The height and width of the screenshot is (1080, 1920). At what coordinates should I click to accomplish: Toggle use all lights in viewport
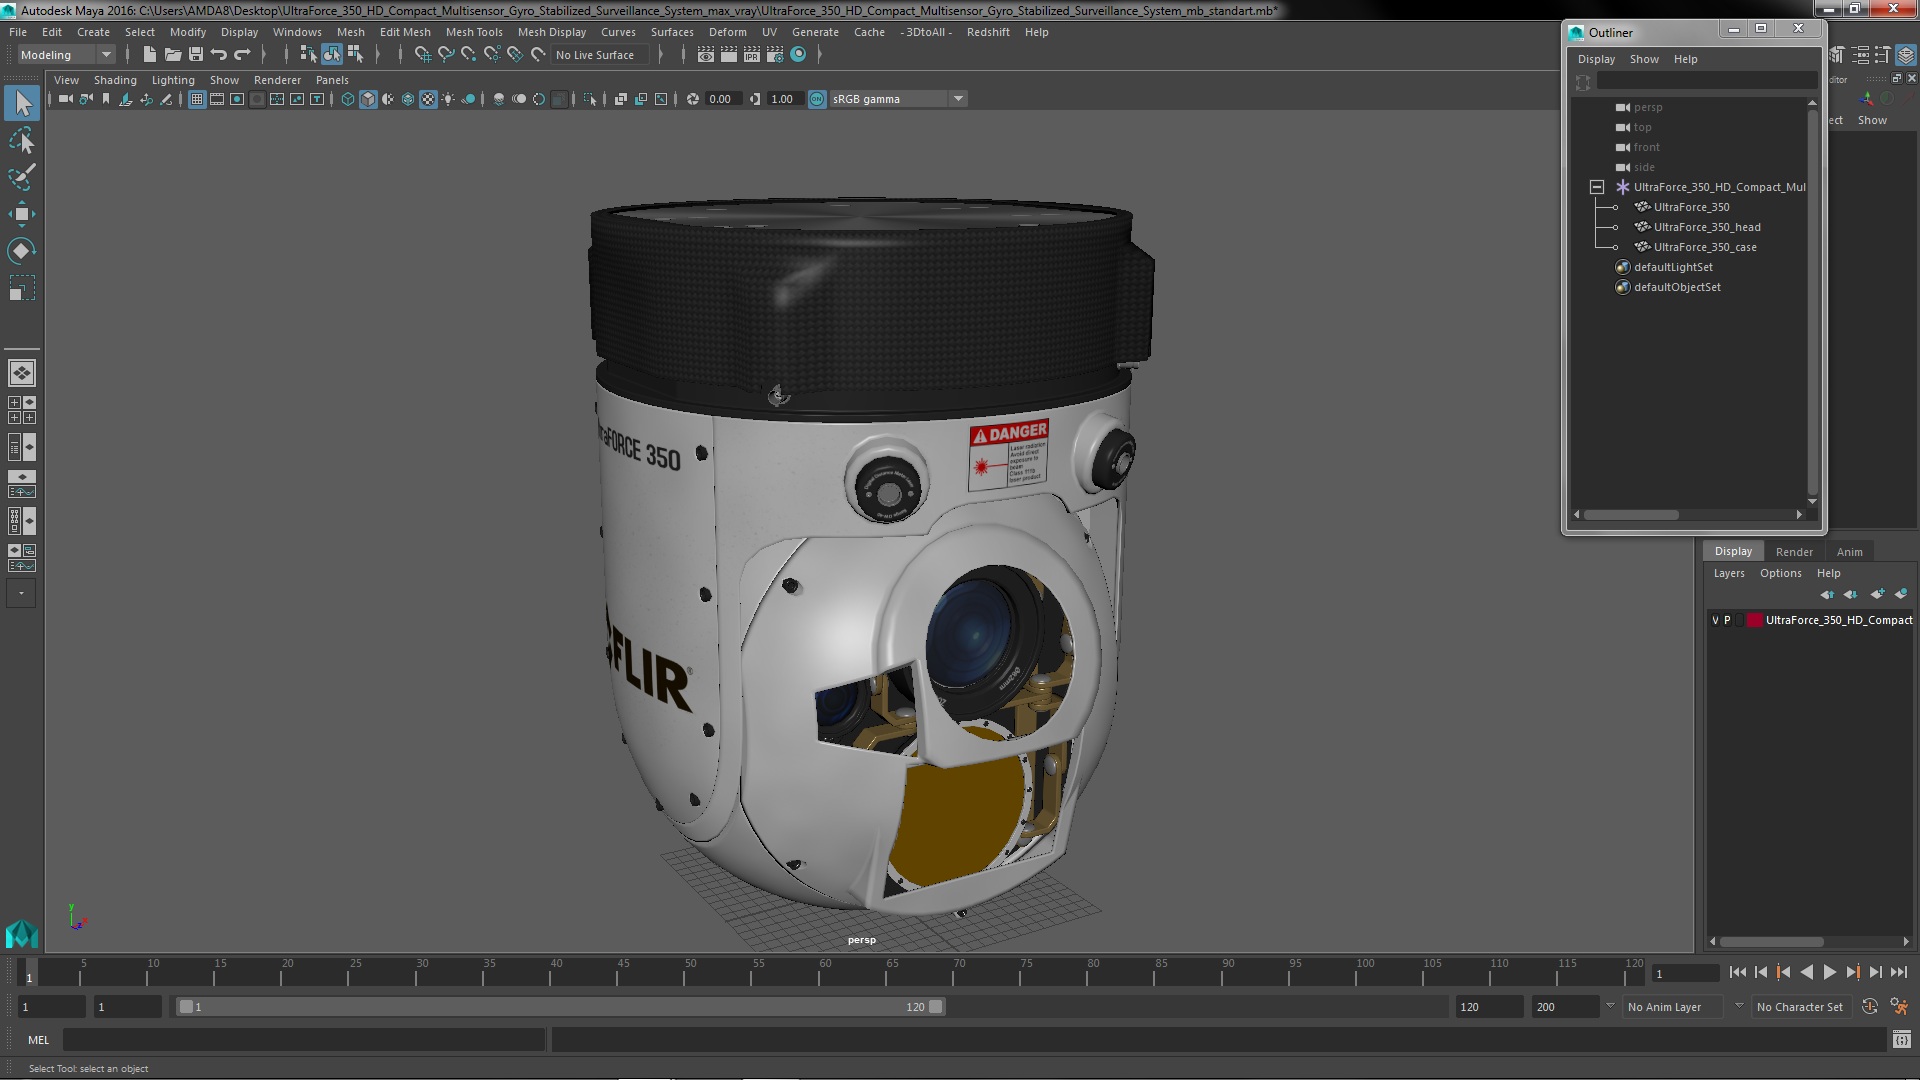(x=448, y=99)
